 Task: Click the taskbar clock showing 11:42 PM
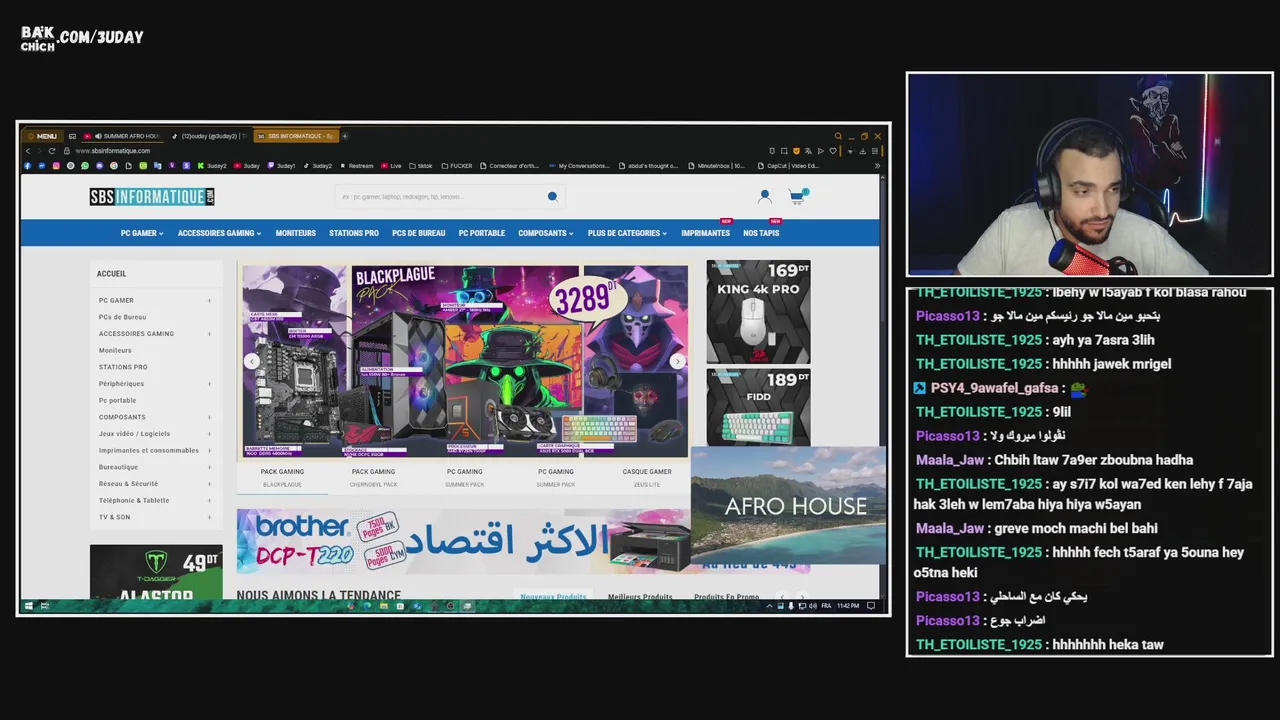coord(848,606)
